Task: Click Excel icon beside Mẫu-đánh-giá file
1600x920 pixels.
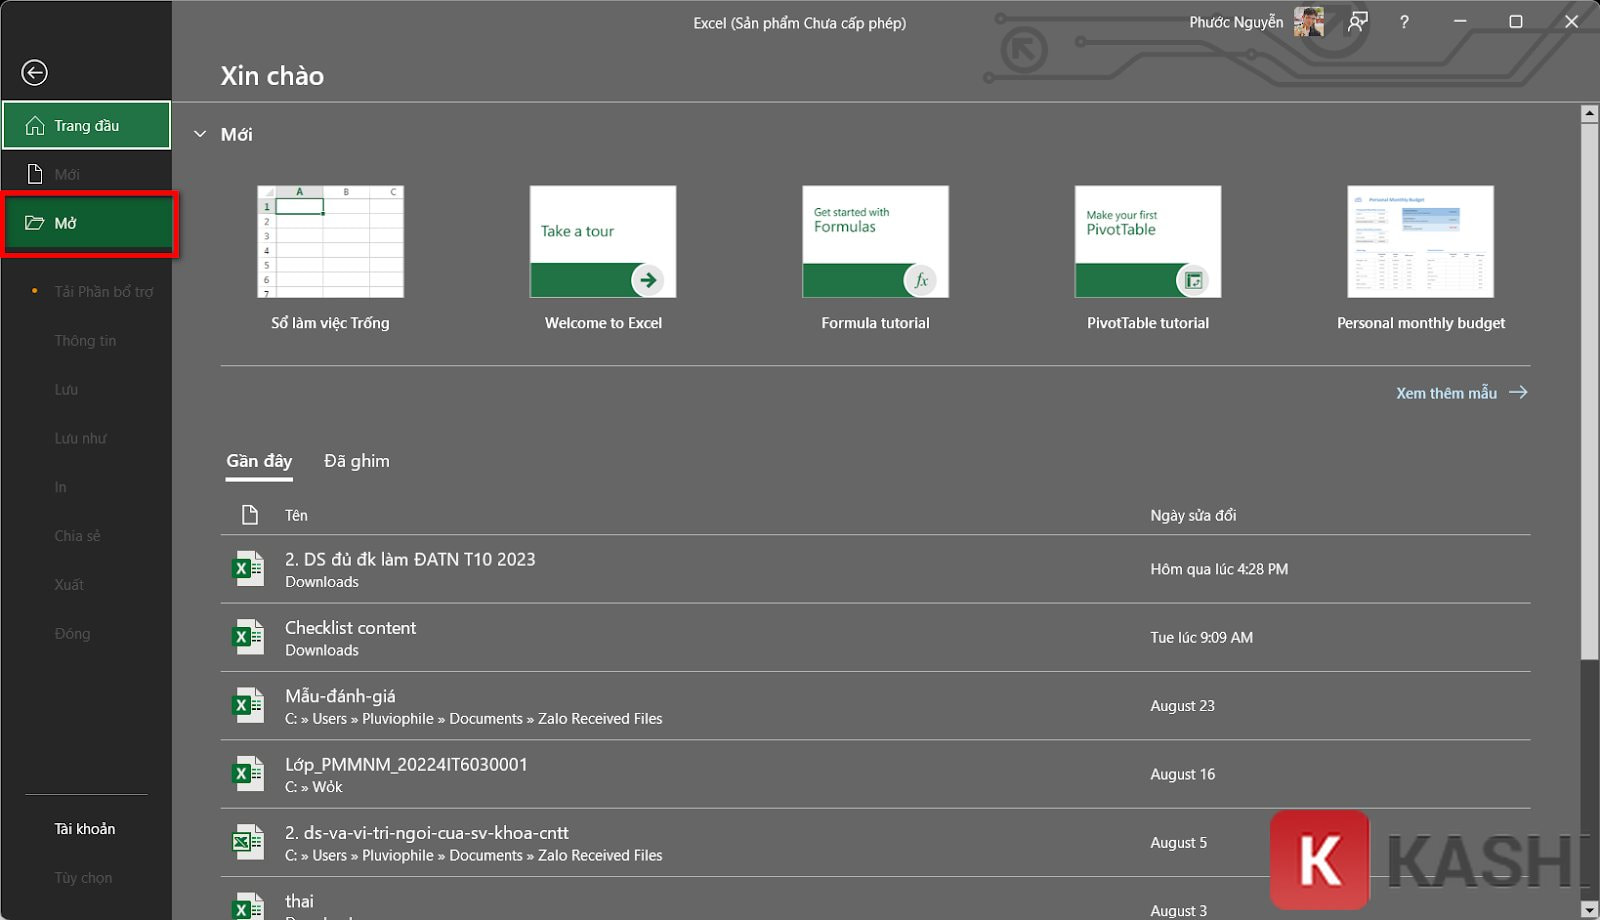Action: coord(247,706)
